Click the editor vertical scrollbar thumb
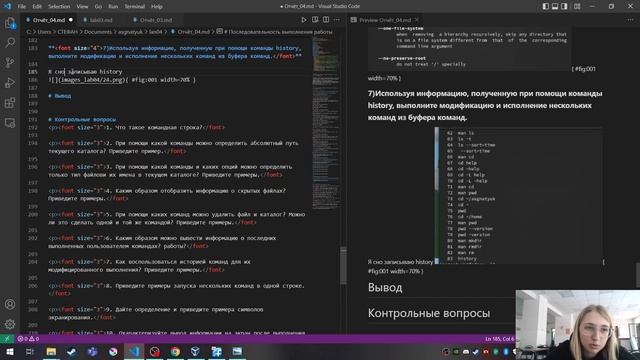Viewport: 640px width, 360px height. pyautogui.click(x=343, y=265)
